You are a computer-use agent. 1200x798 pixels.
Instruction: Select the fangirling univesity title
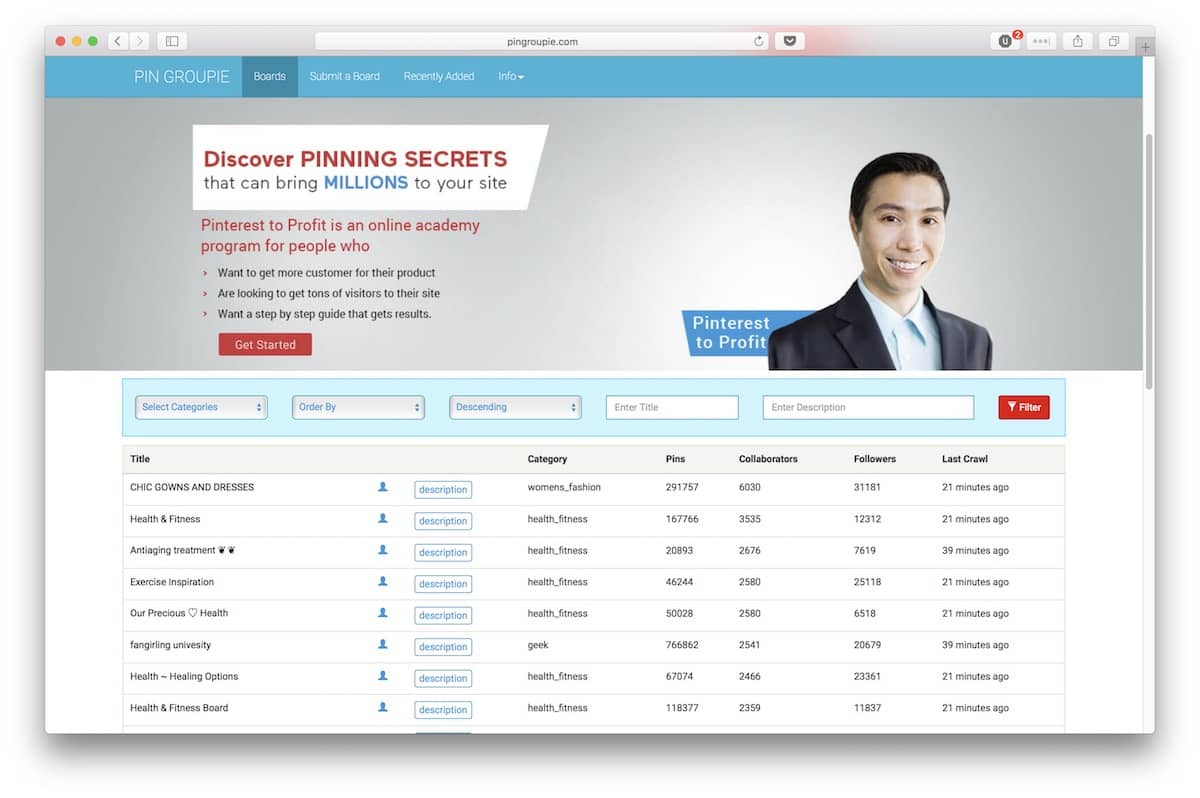171,645
